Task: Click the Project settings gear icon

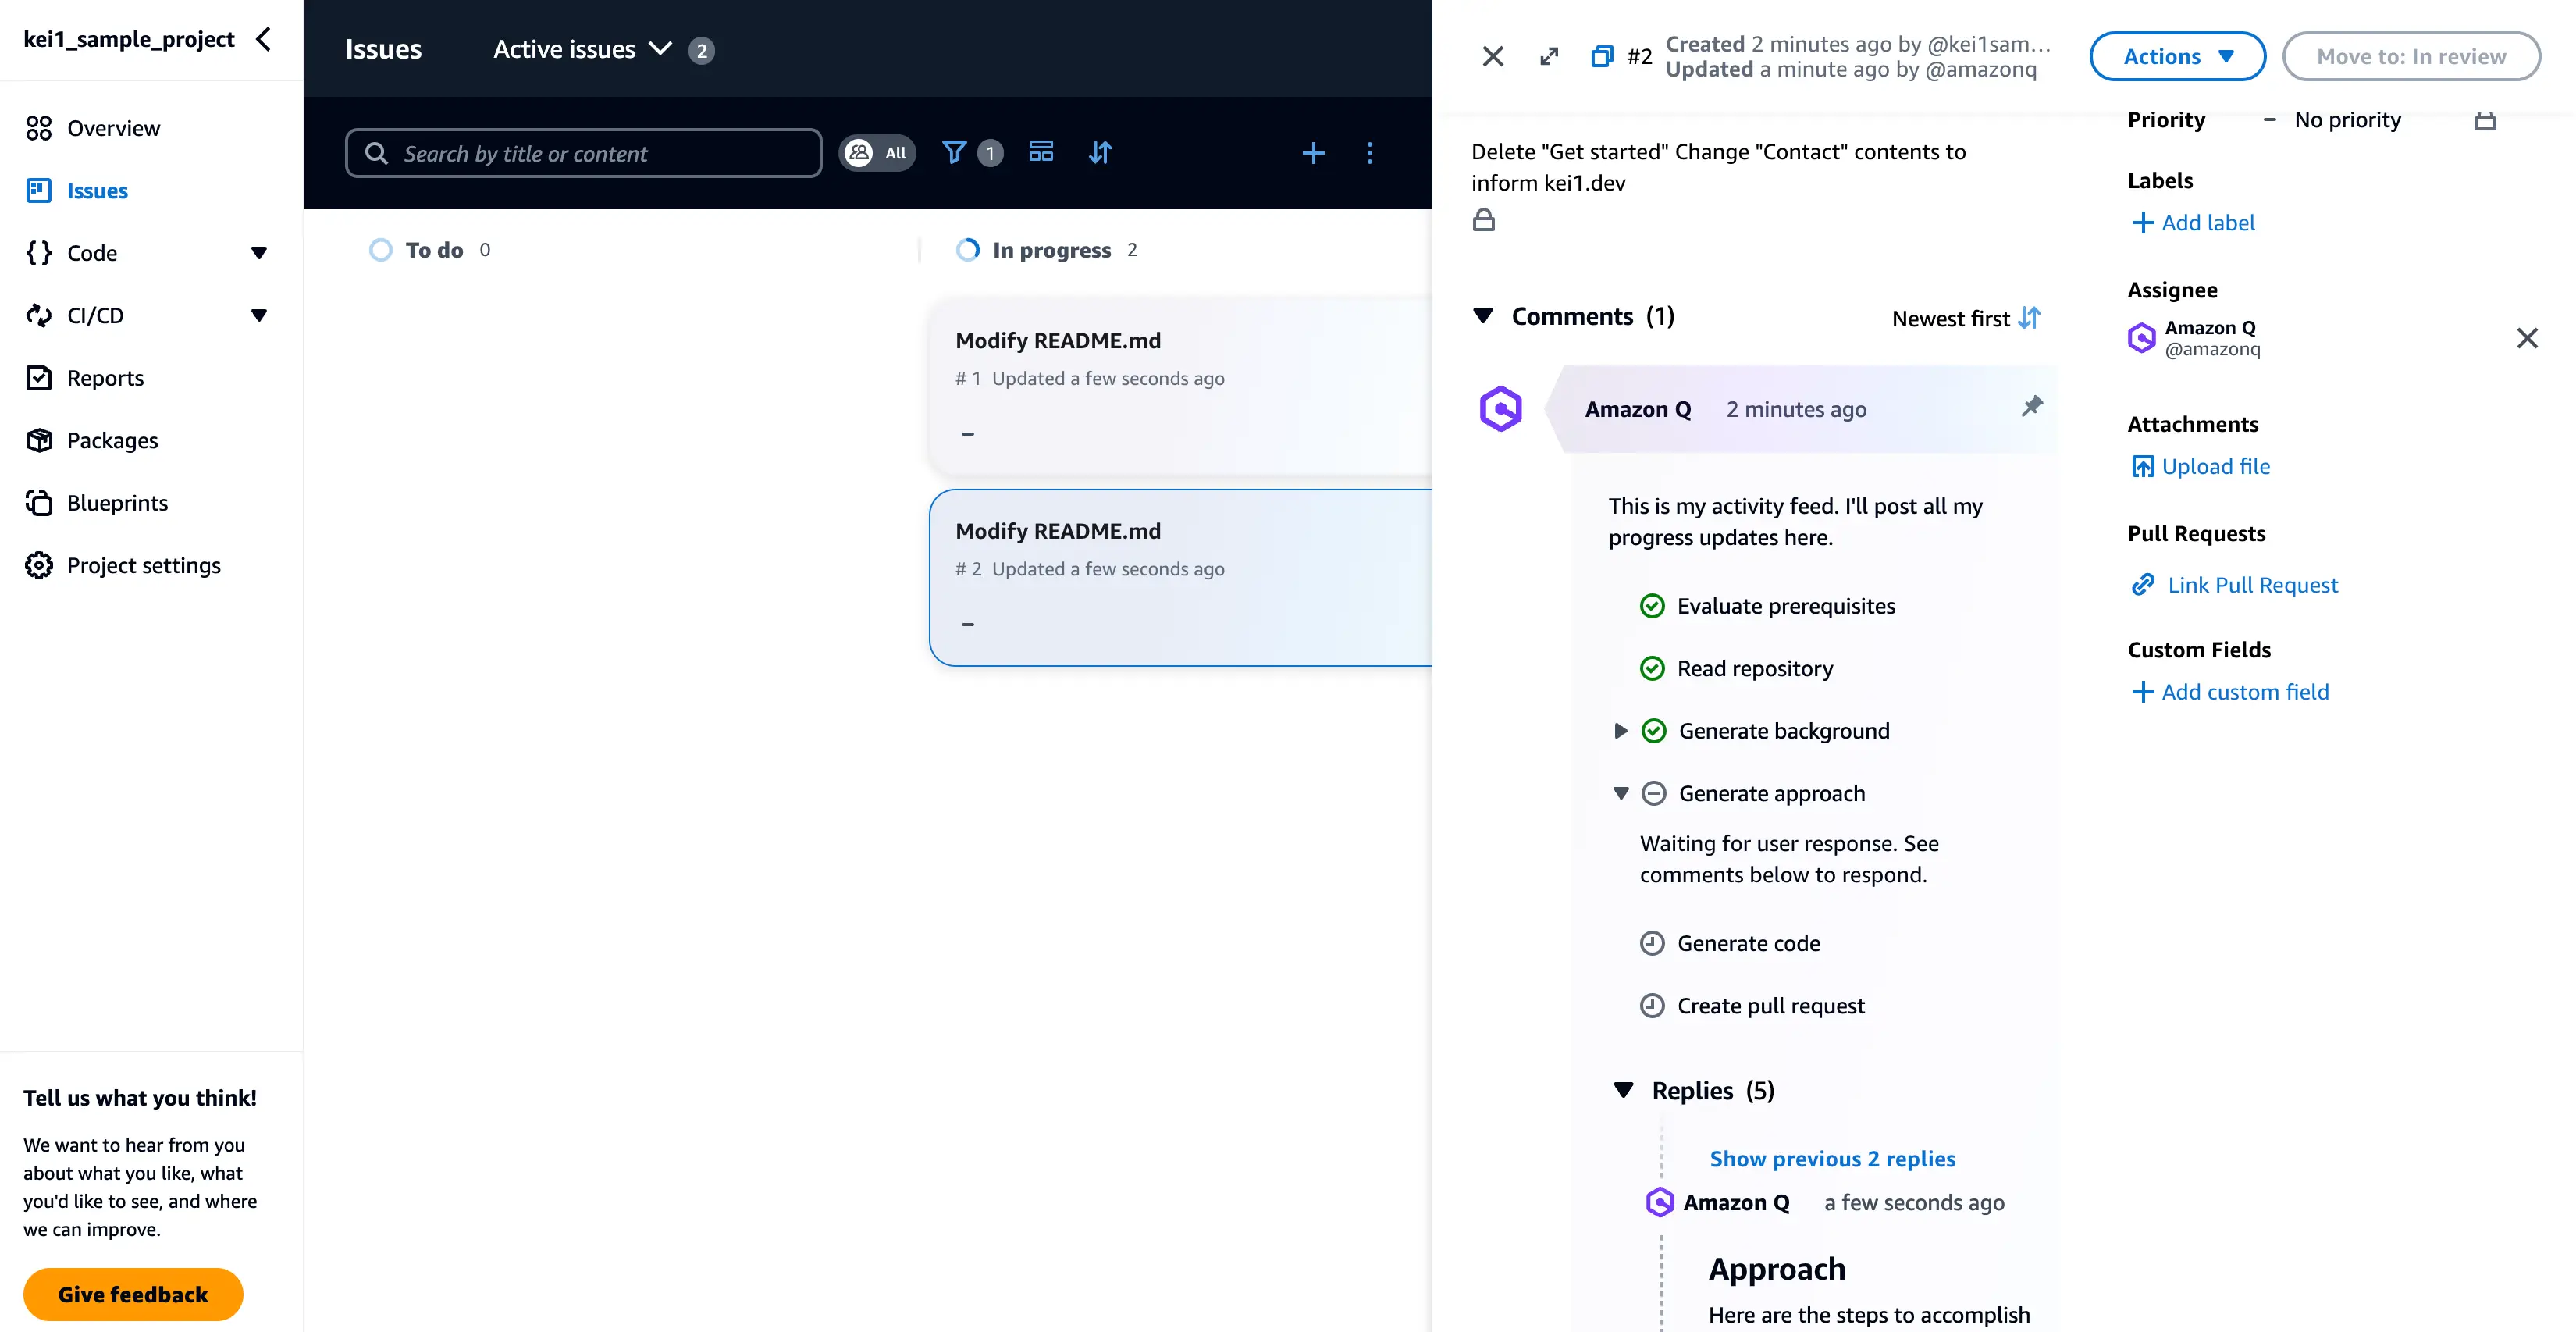Action: click(39, 565)
